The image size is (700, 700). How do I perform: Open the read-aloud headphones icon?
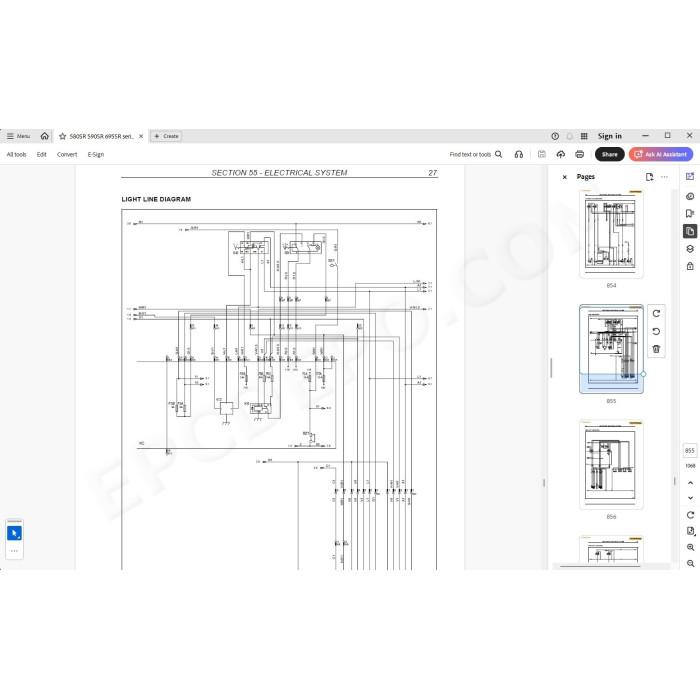click(519, 154)
